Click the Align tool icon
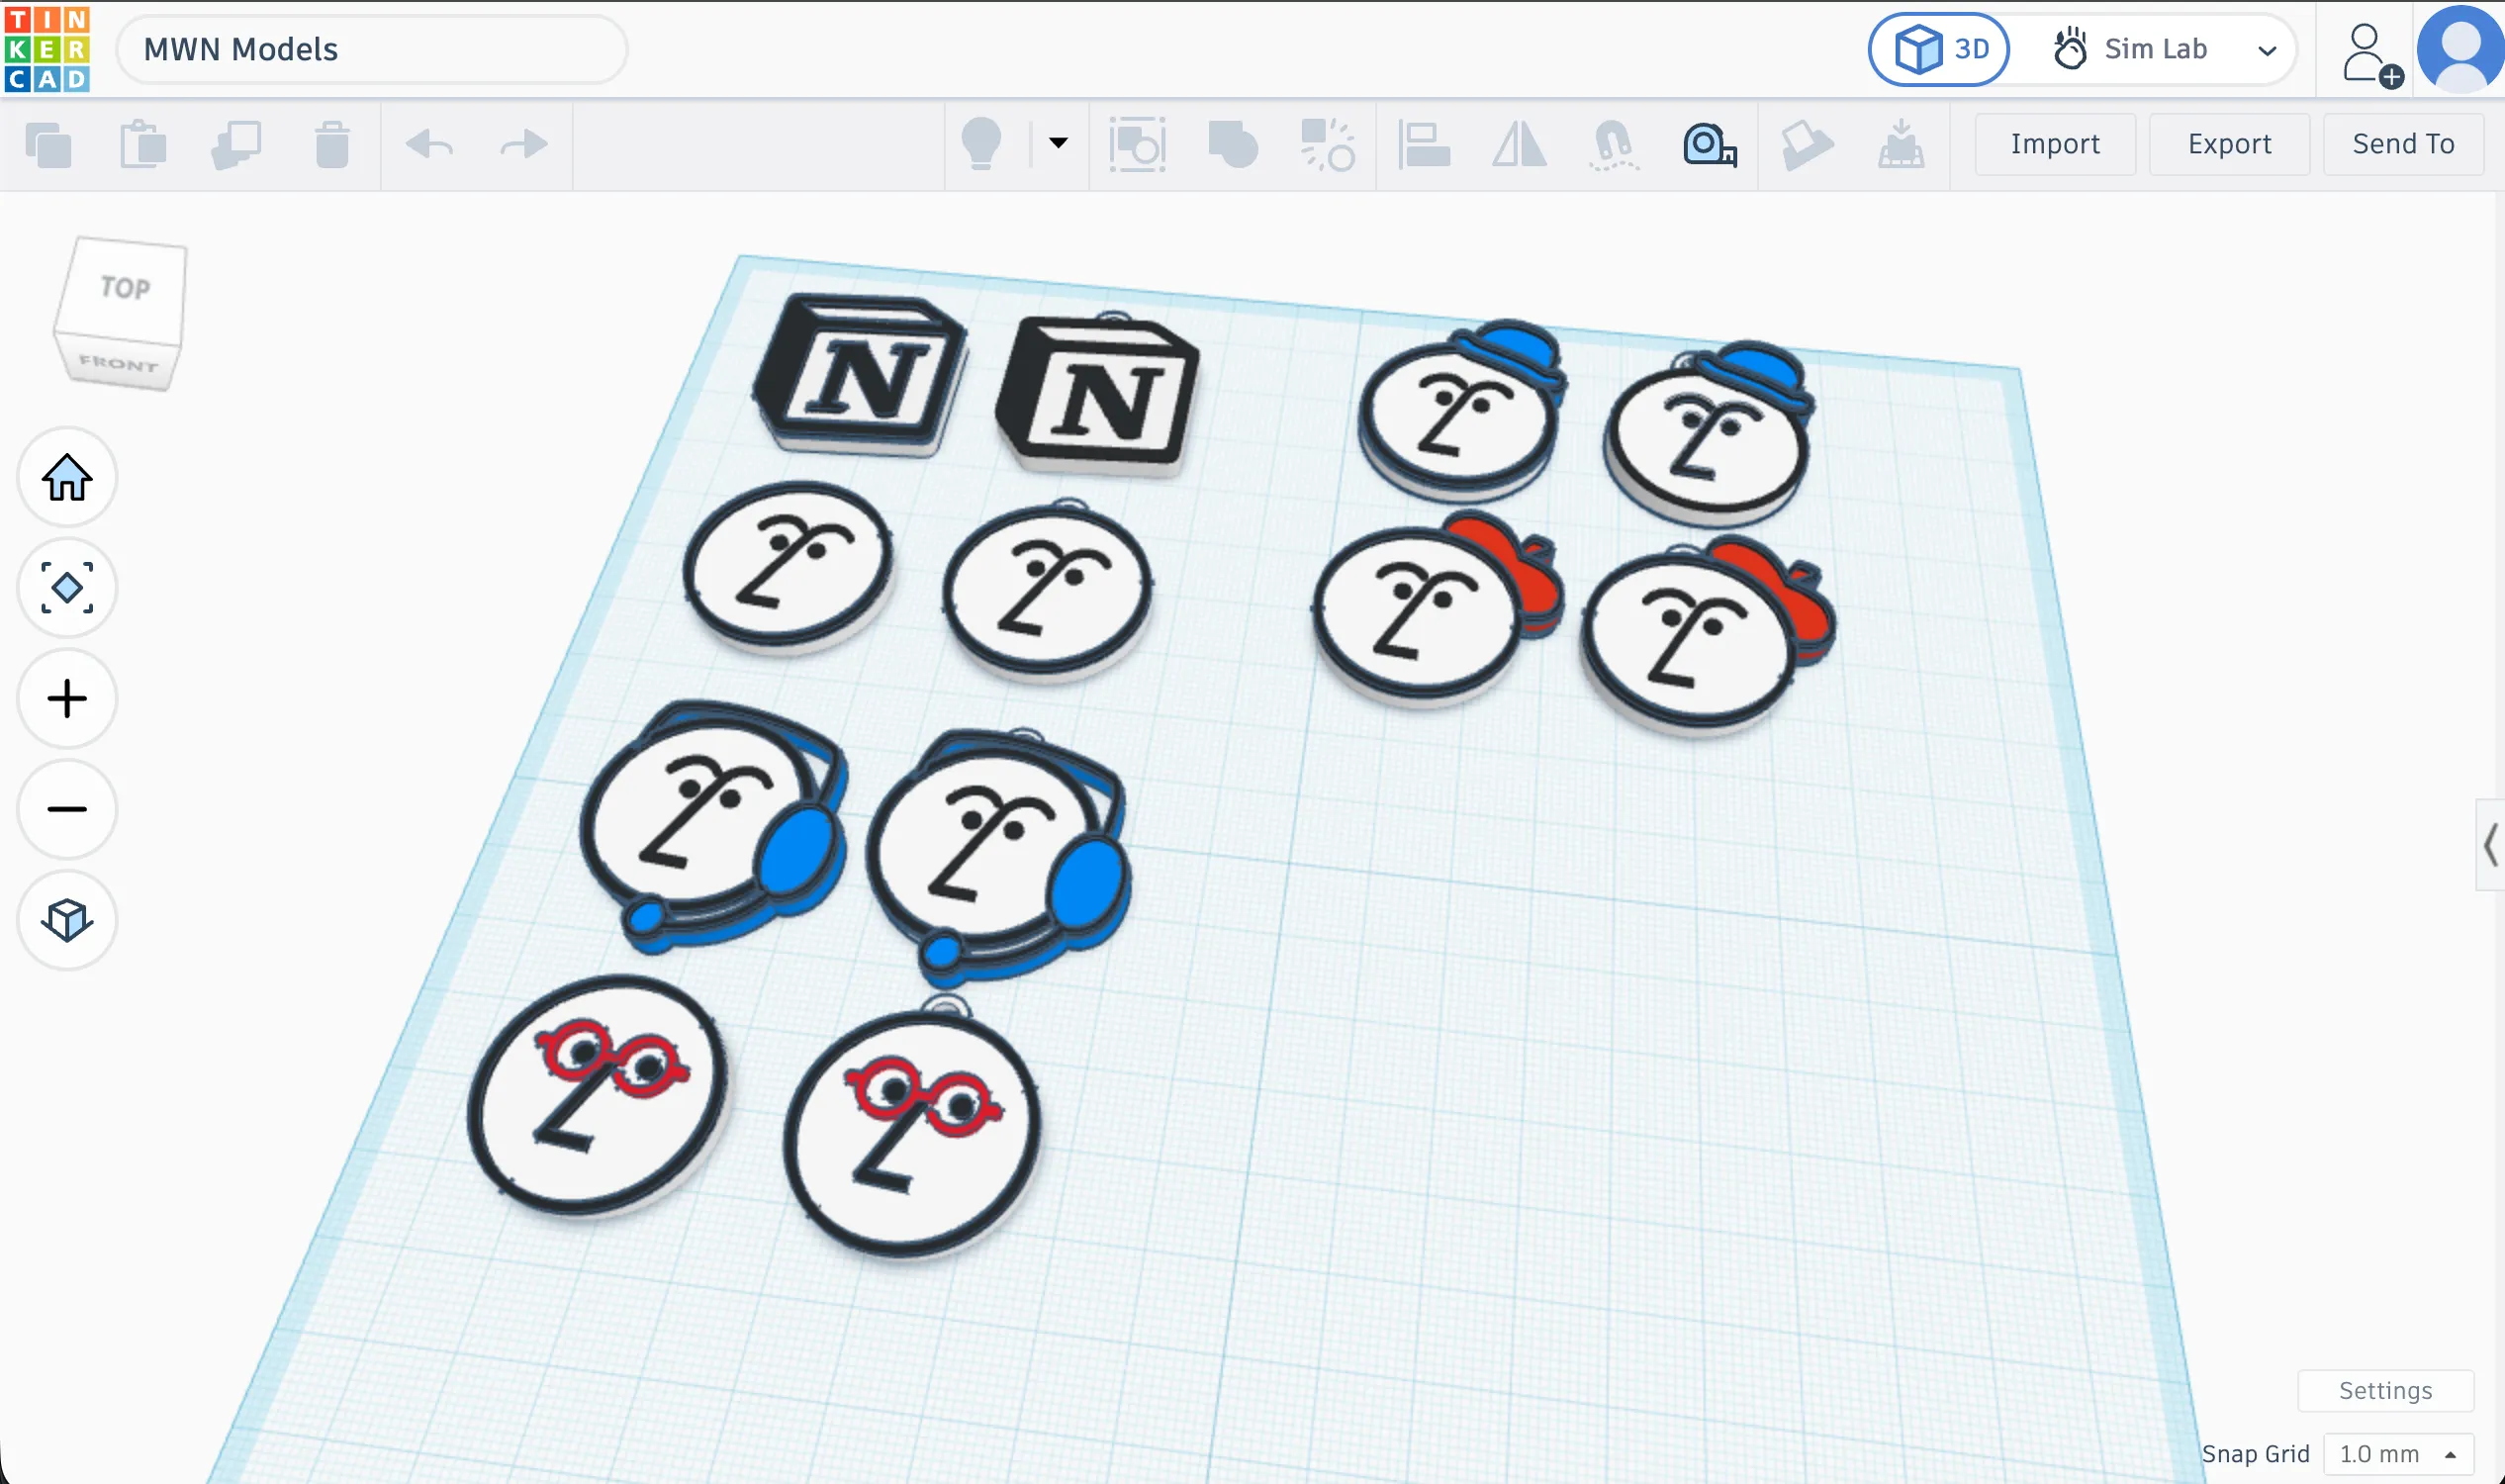This screenshot has width=2505, height=1484. 1425,145
